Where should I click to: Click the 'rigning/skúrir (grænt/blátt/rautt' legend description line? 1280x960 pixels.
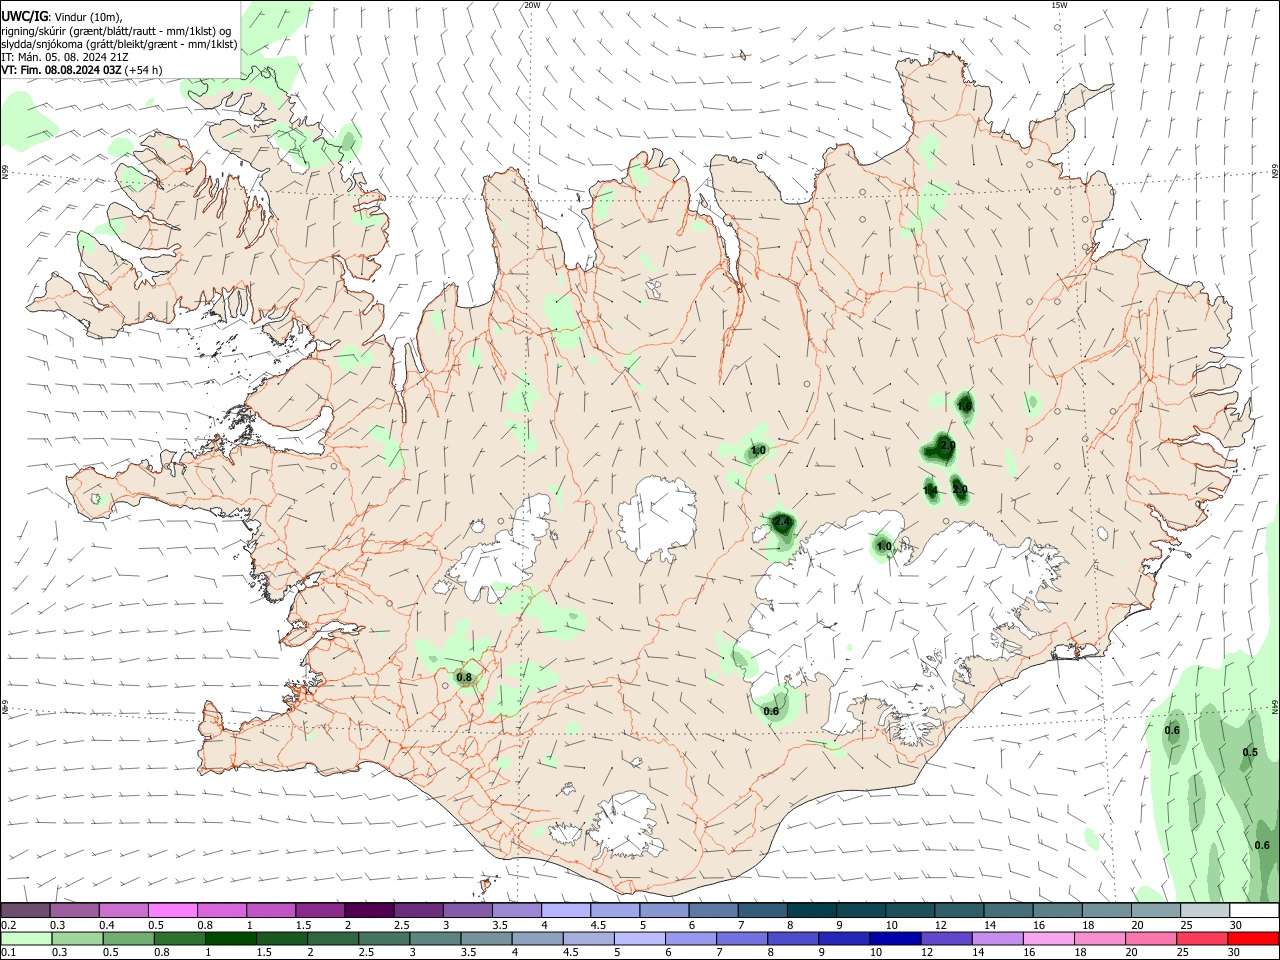pyautogui.click(x=117, y=31)
